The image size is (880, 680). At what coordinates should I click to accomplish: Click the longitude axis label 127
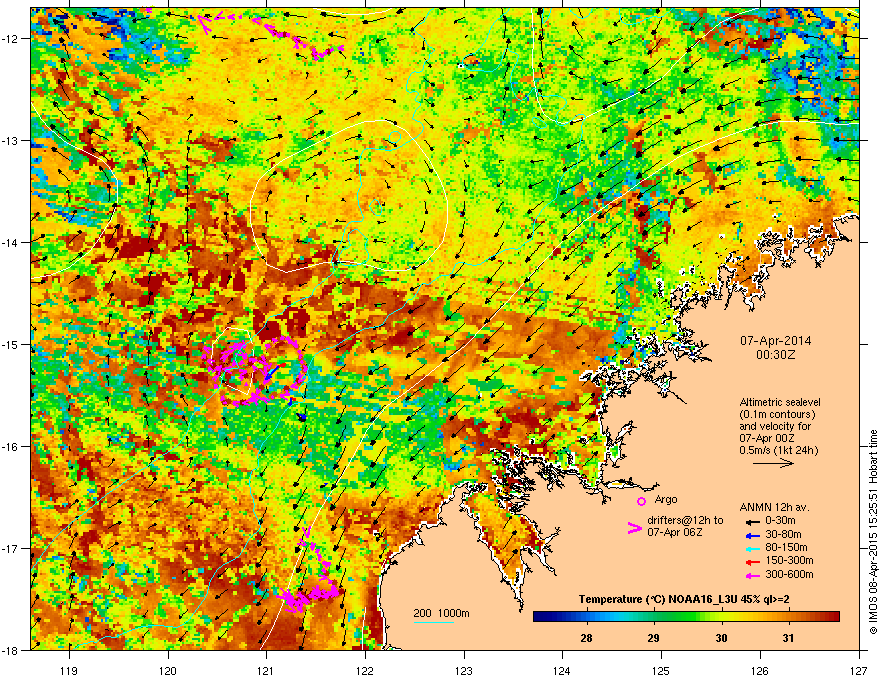click(x=859, y=670)
